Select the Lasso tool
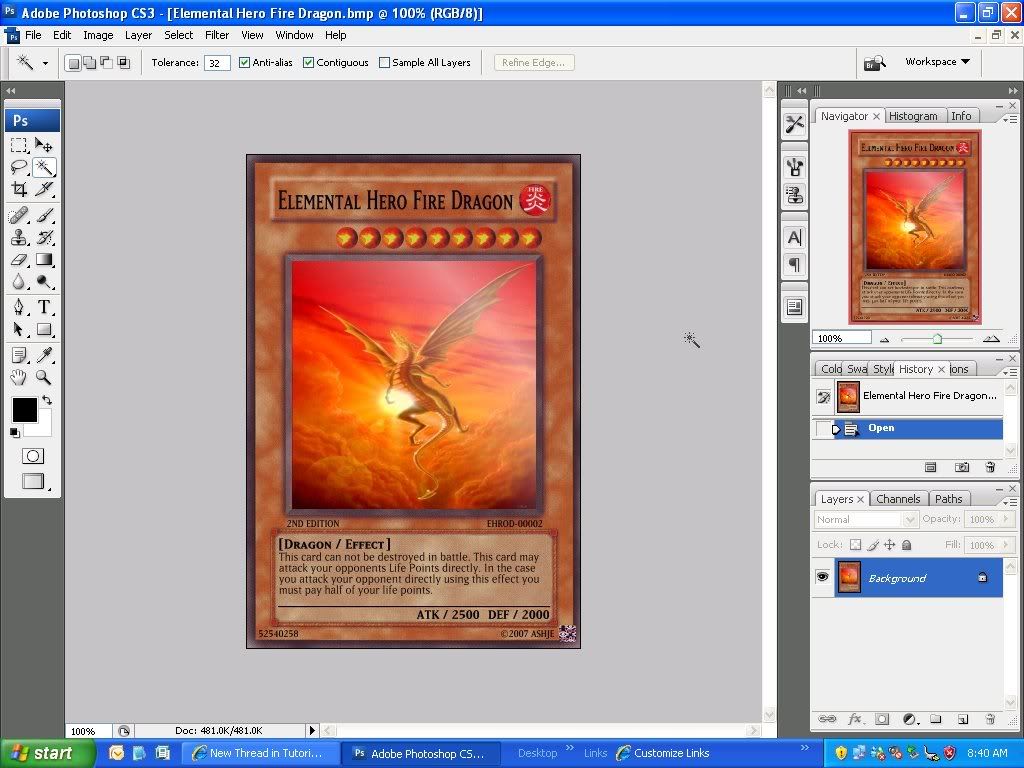The image size is (1024, 768). click(x=19, y=167)
